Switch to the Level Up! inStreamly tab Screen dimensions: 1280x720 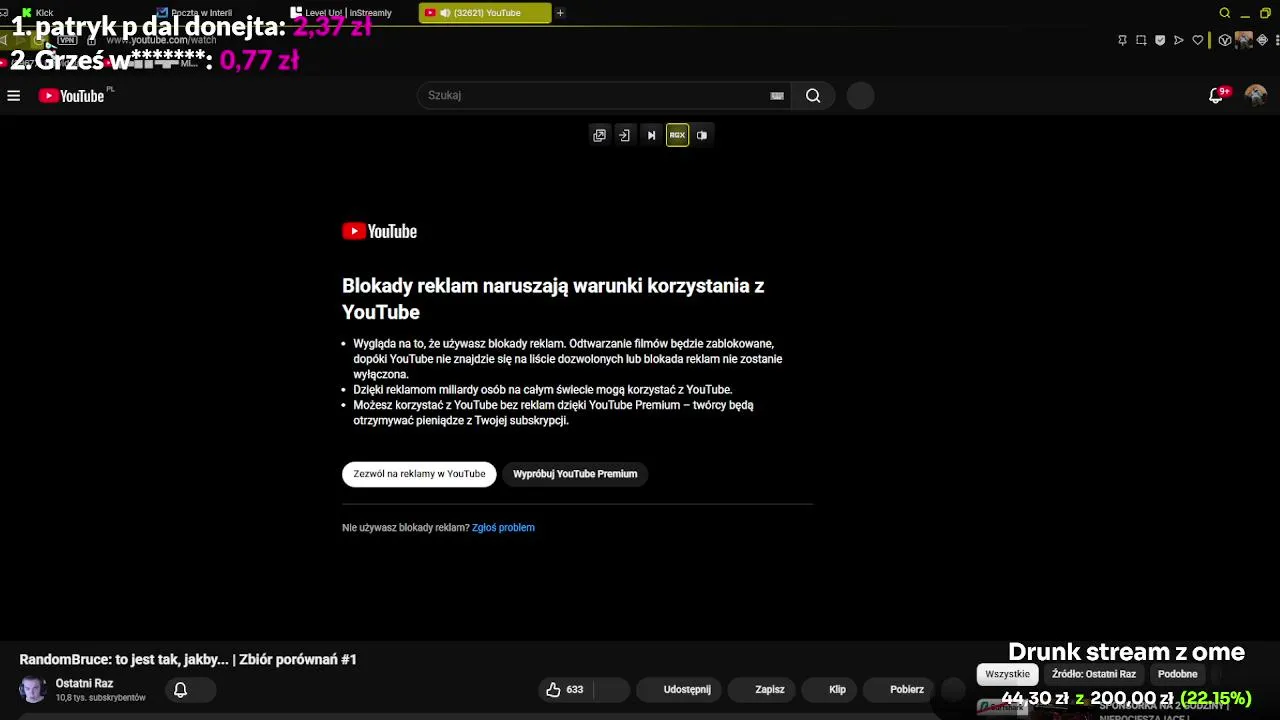tap(348, 13)
